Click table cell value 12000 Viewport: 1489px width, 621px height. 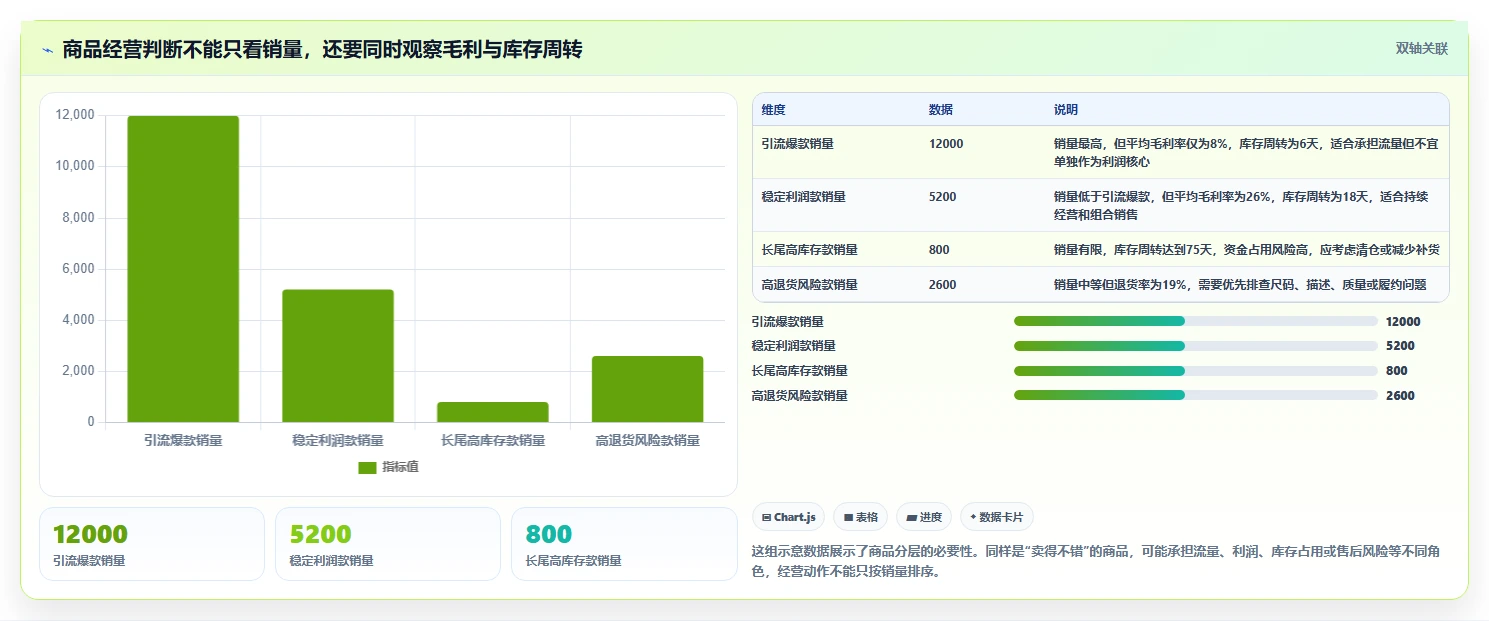[x=946, y=144]
